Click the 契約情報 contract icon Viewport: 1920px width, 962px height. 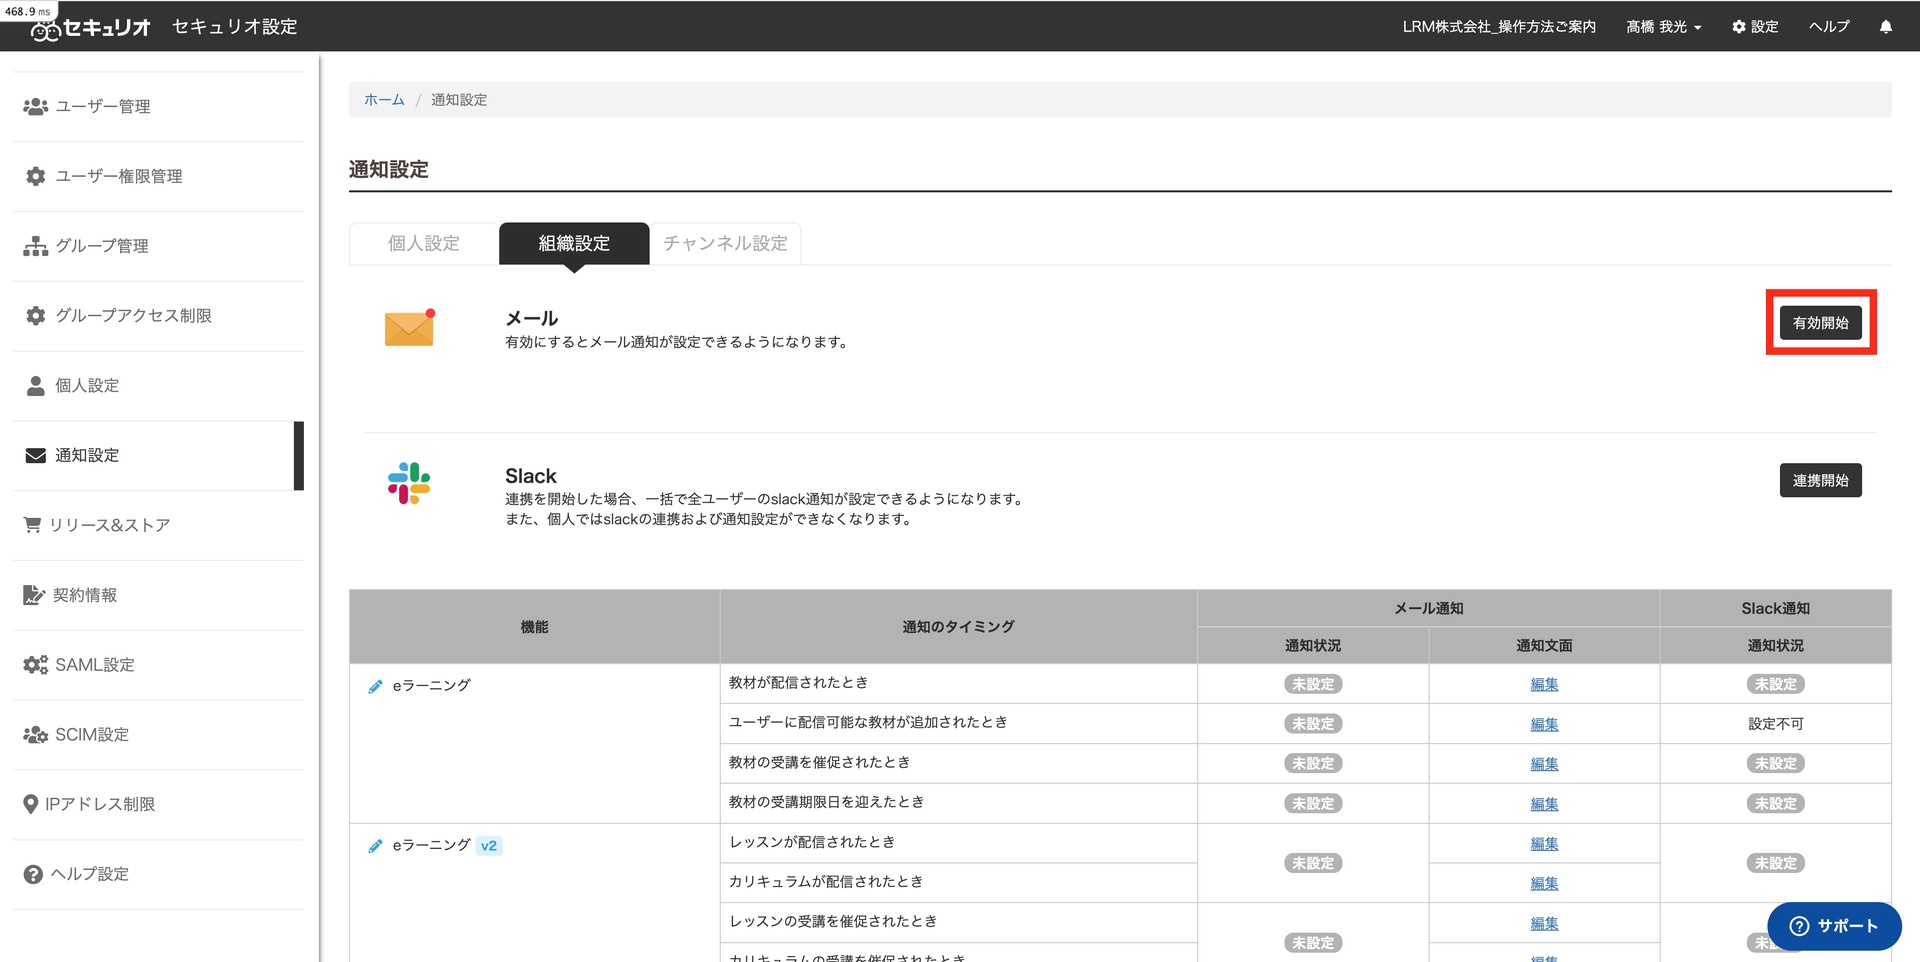click(34, 595)
